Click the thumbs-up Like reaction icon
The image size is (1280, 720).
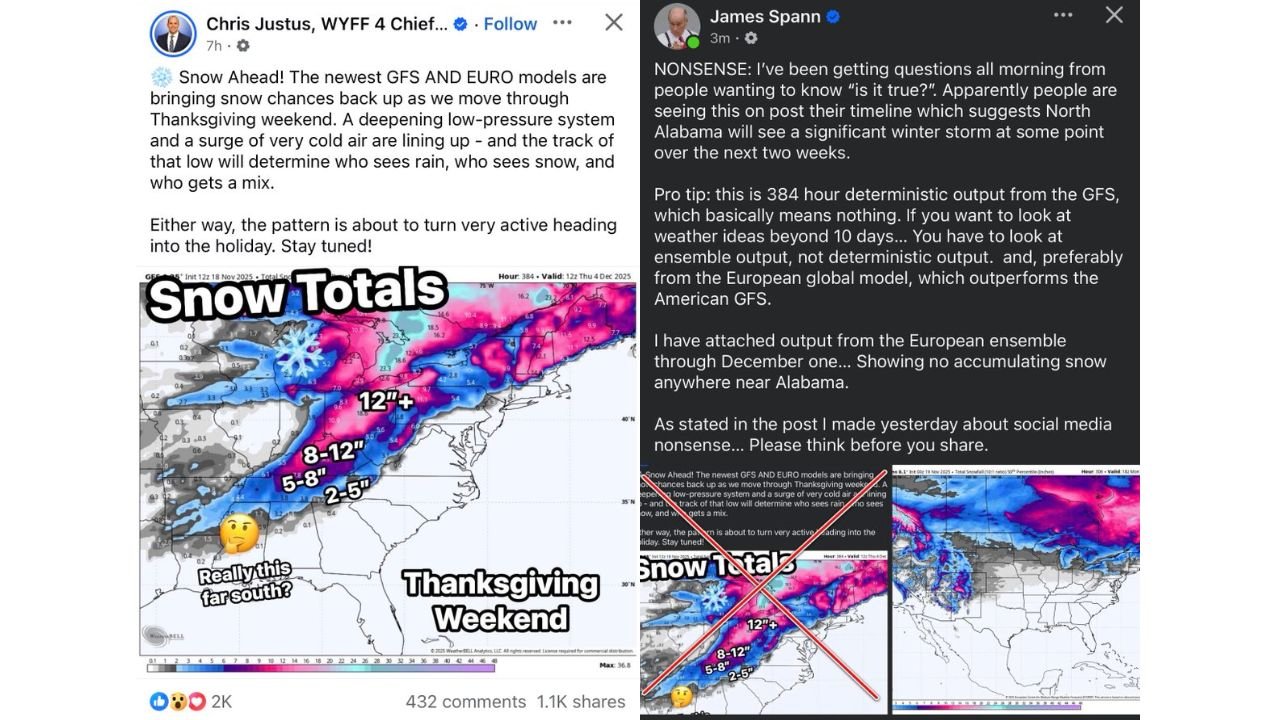coord(159,701)
